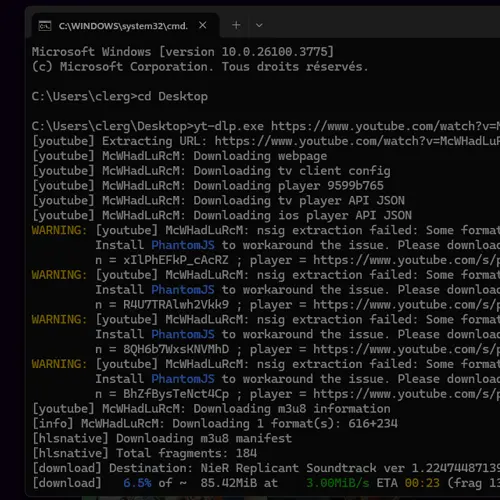Select the C:\WINDOWS\system32\cmd. tab
Image resolution: width=500 pixels, height=500 pixels.
126,26
